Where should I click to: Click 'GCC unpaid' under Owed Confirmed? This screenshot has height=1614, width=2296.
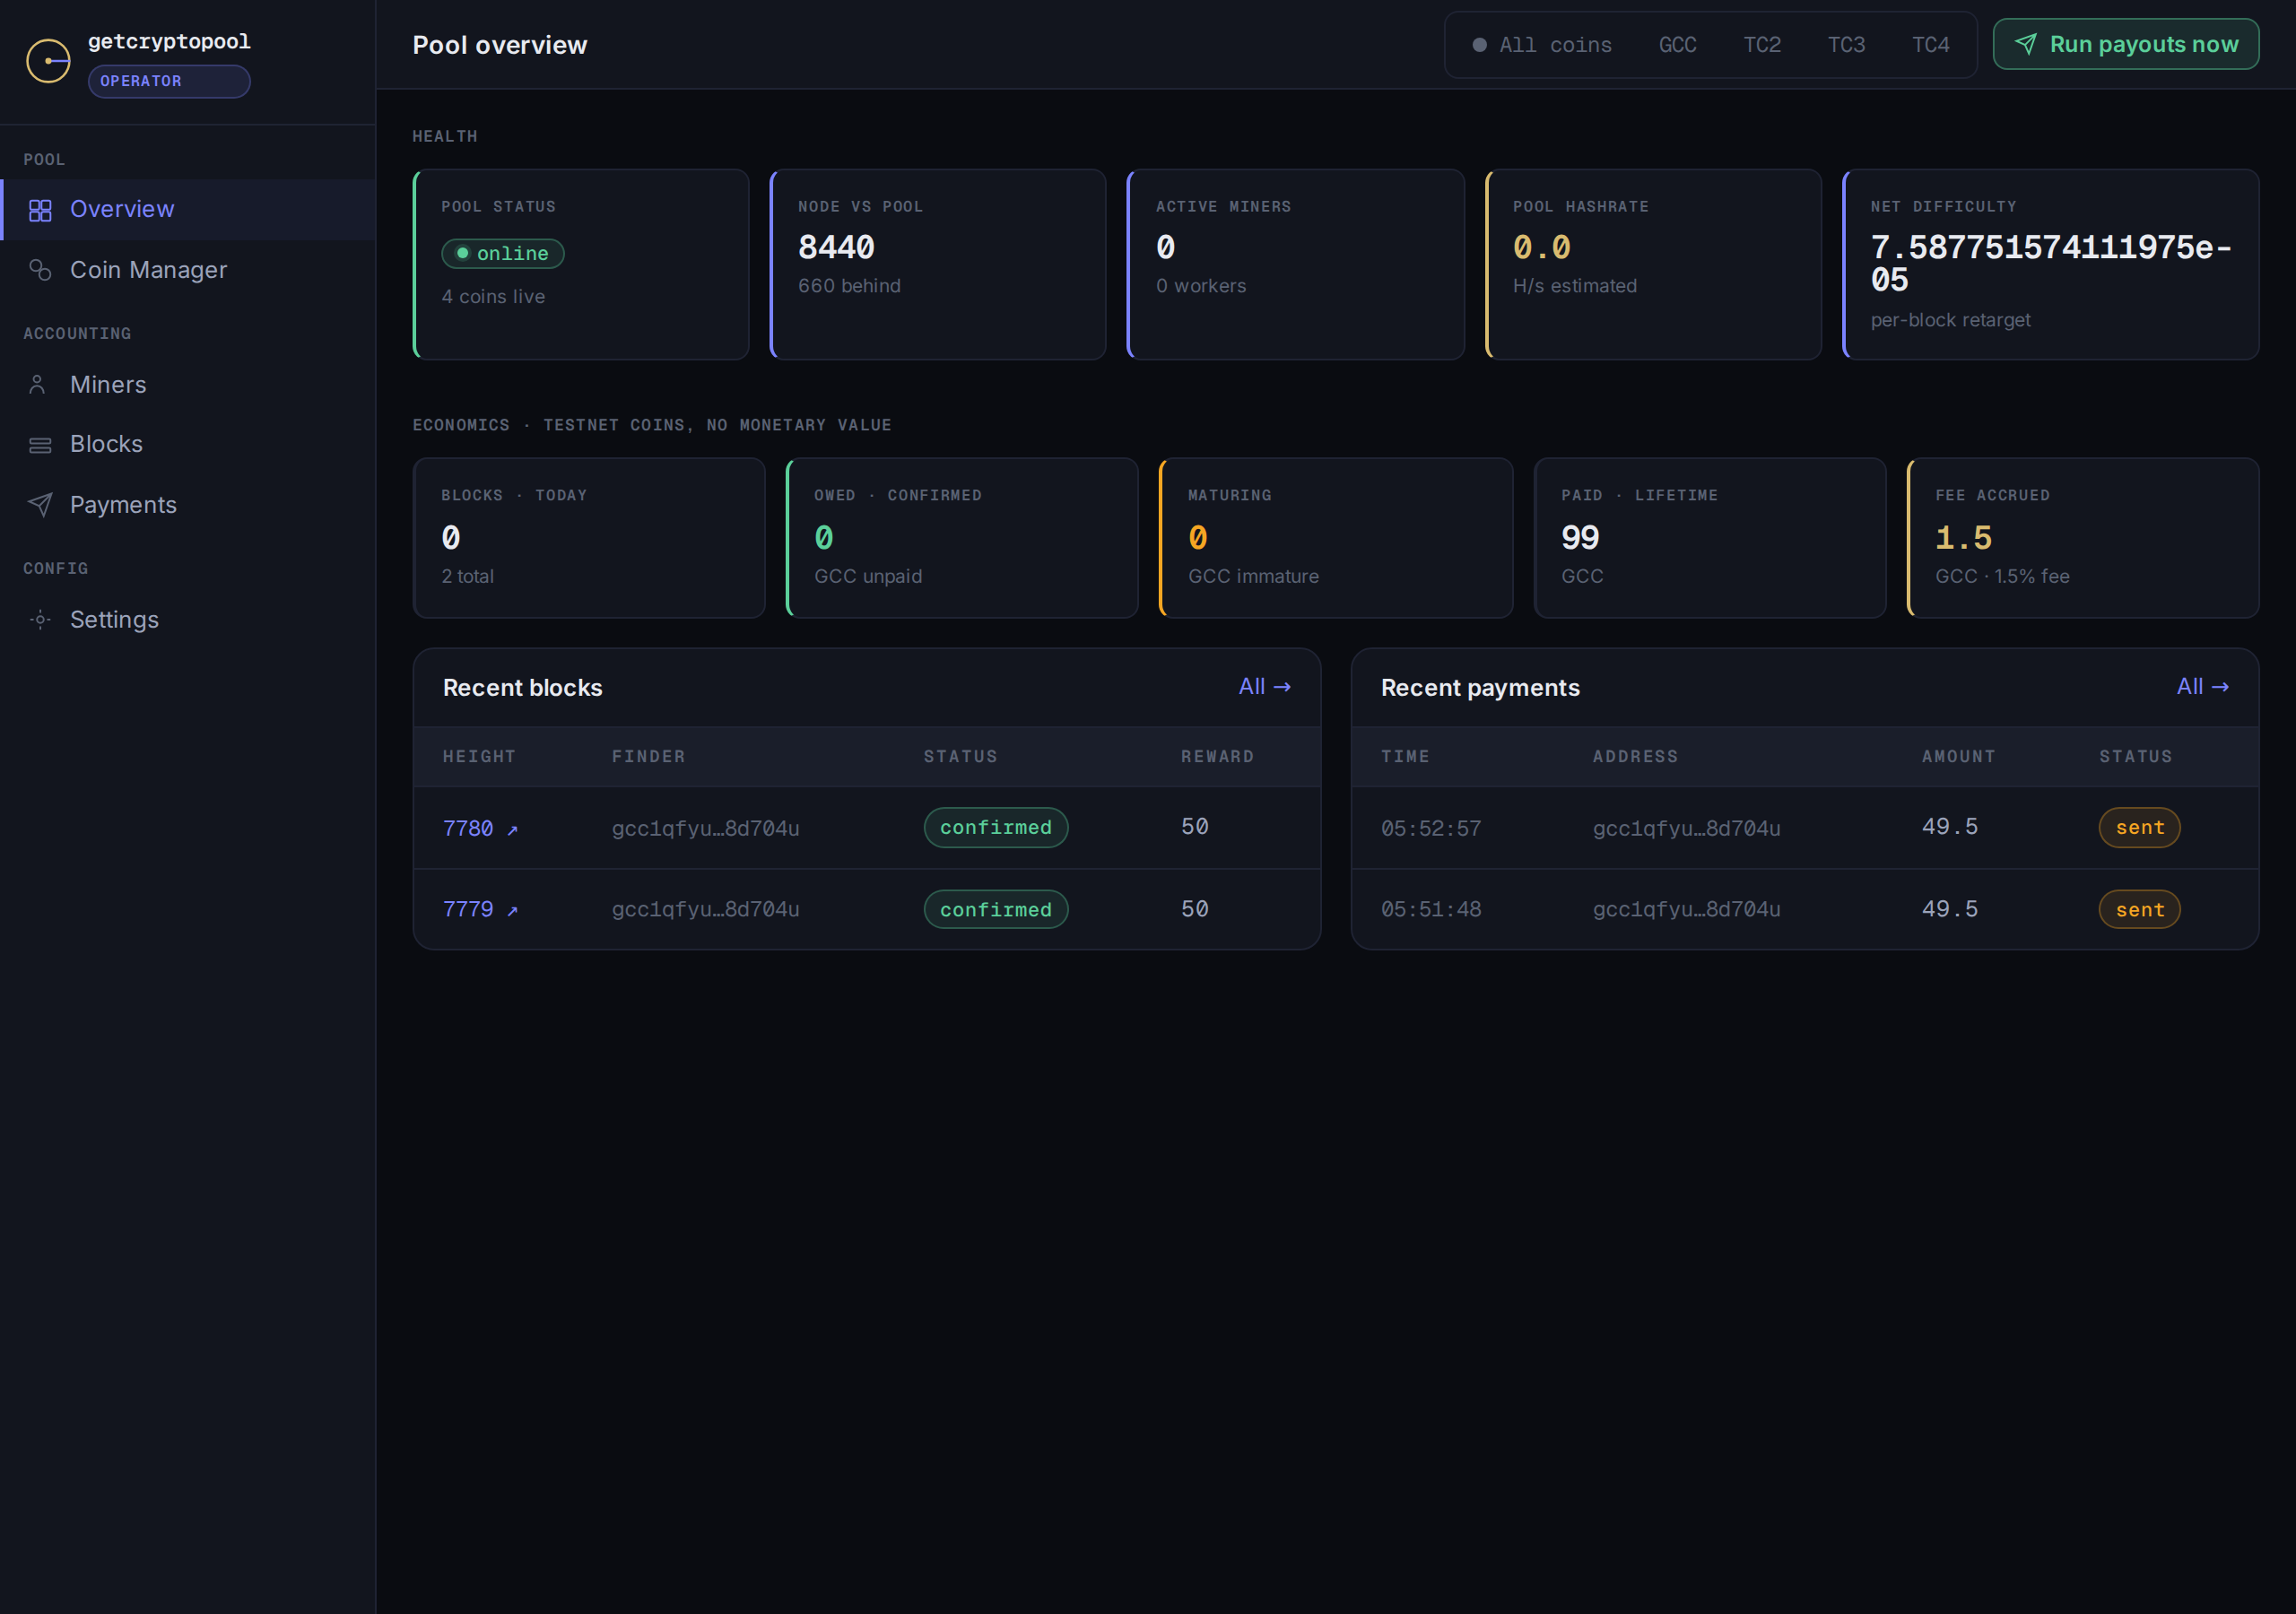tap(868, 576)
